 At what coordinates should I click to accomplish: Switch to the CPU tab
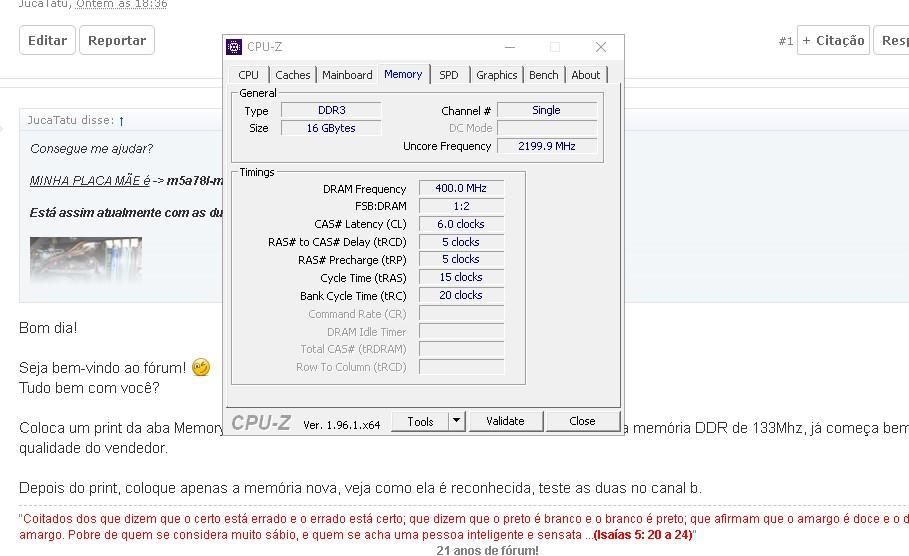[x=248, y=75]
